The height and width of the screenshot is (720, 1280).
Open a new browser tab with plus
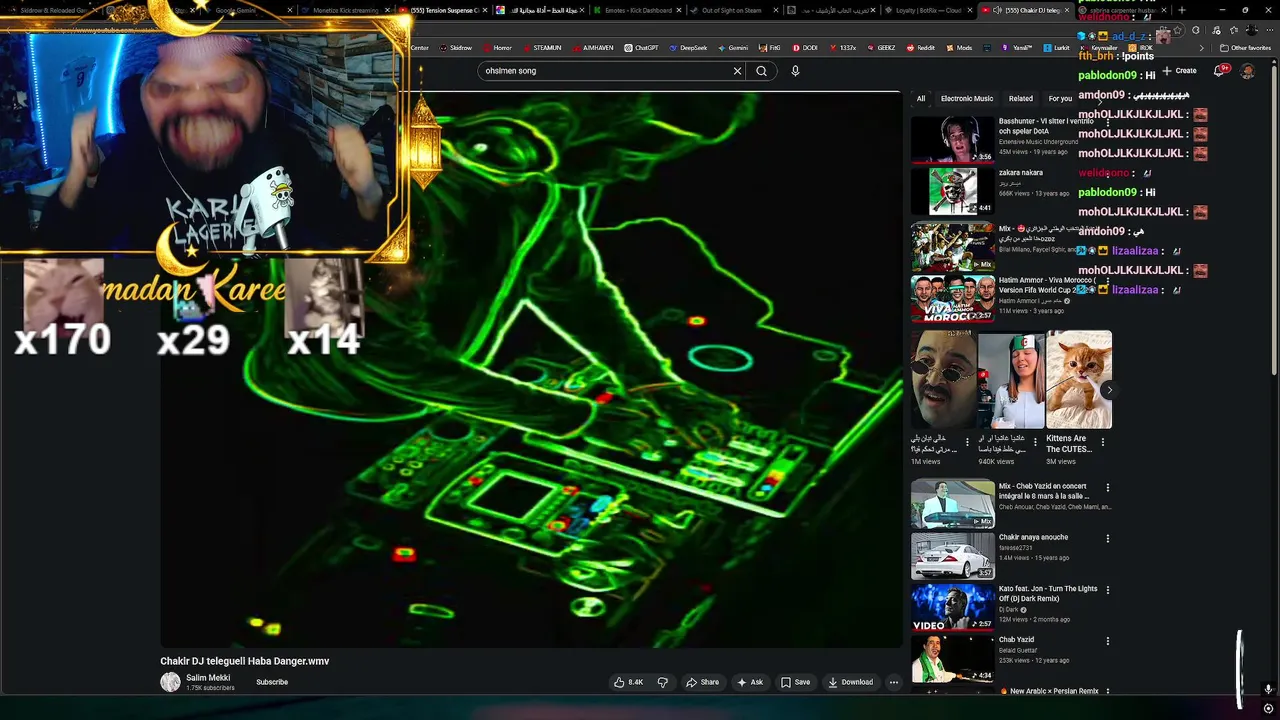(1182, 10)
